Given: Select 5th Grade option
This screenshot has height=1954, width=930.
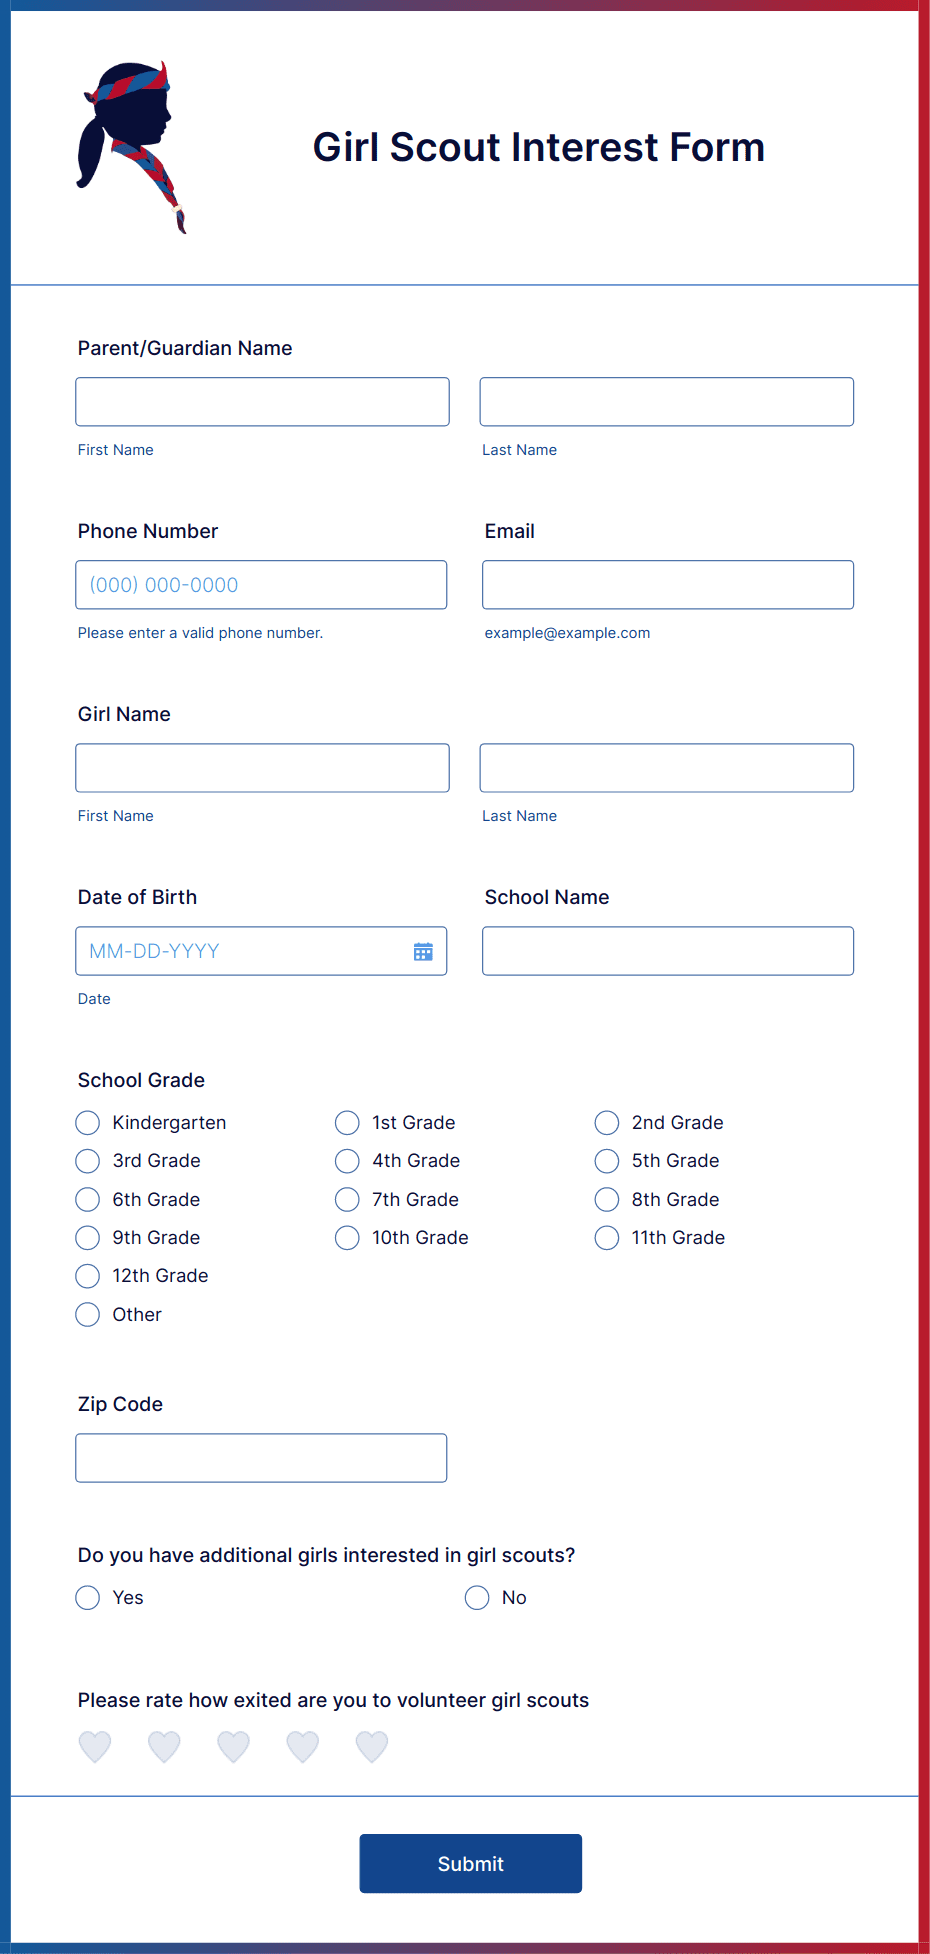Looking at the screenshot, I should [607, 1161].
